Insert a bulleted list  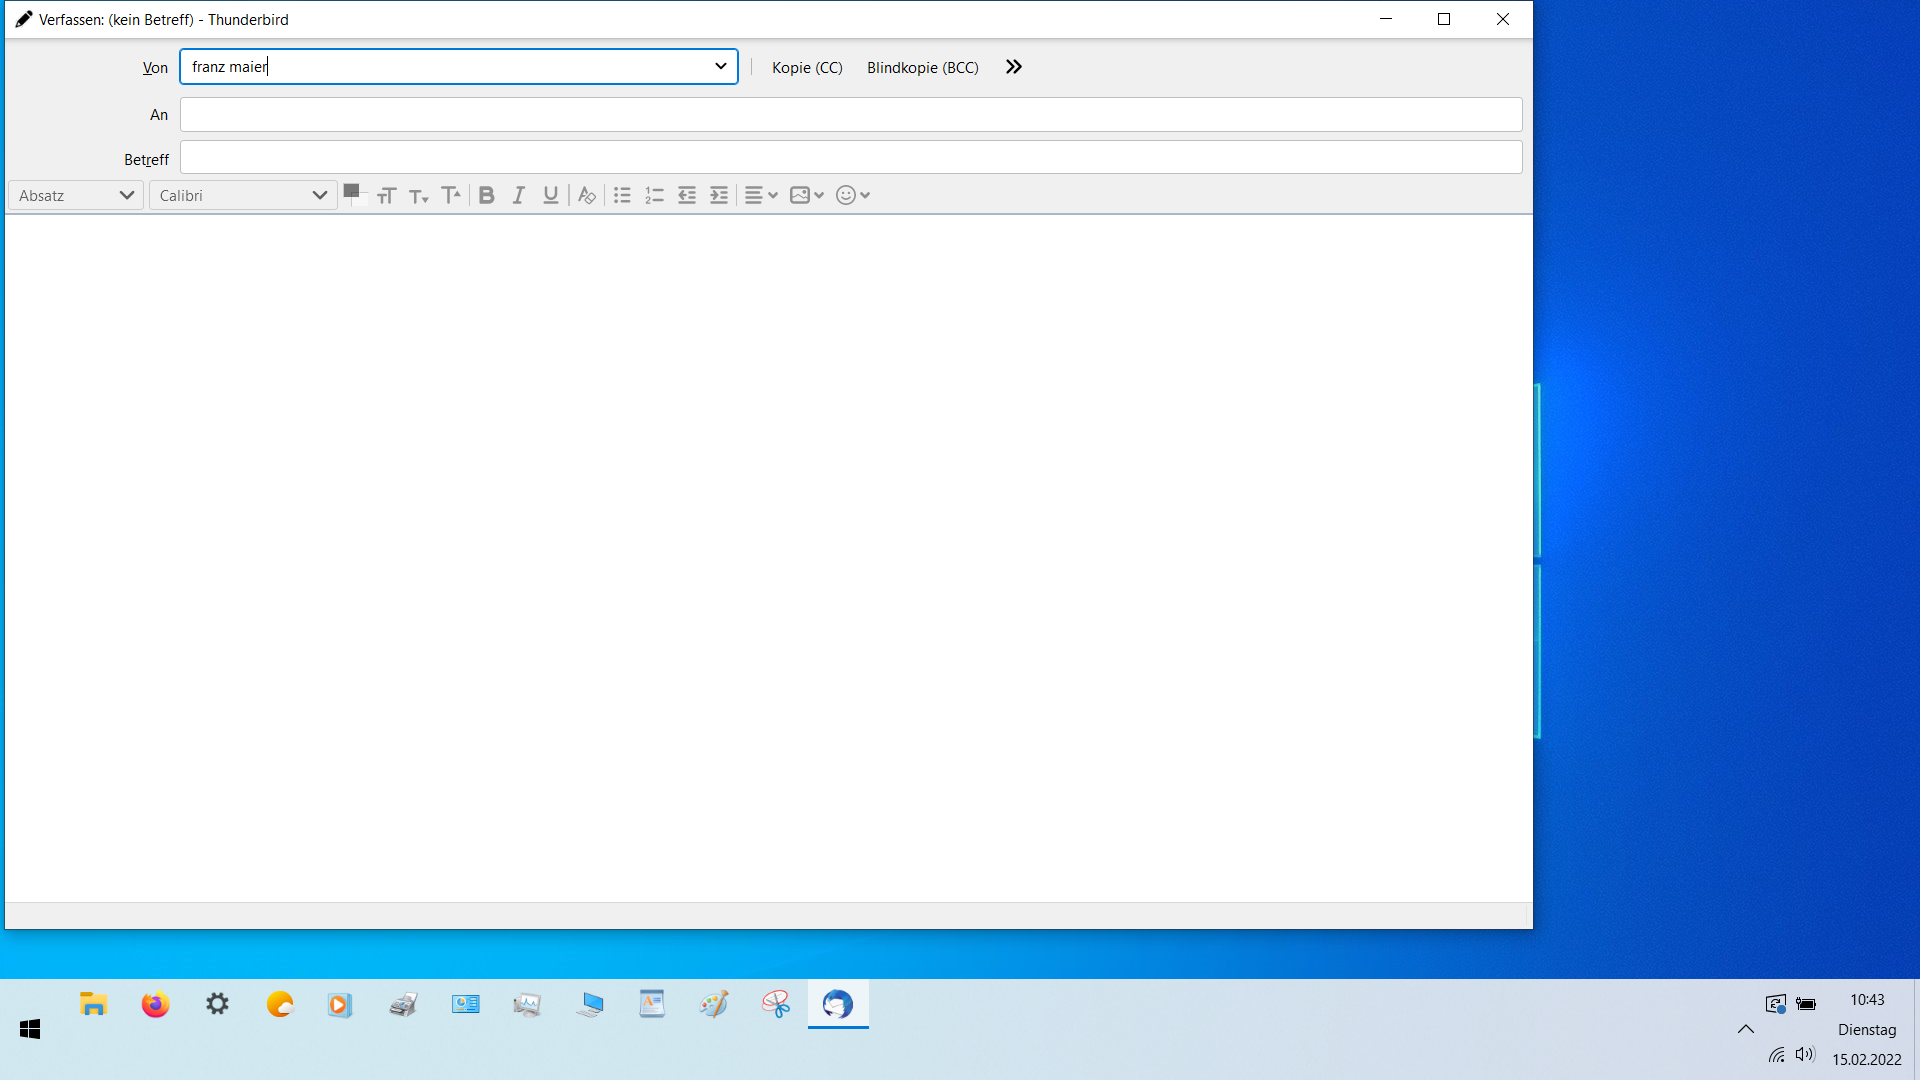[x=622, y=196]
